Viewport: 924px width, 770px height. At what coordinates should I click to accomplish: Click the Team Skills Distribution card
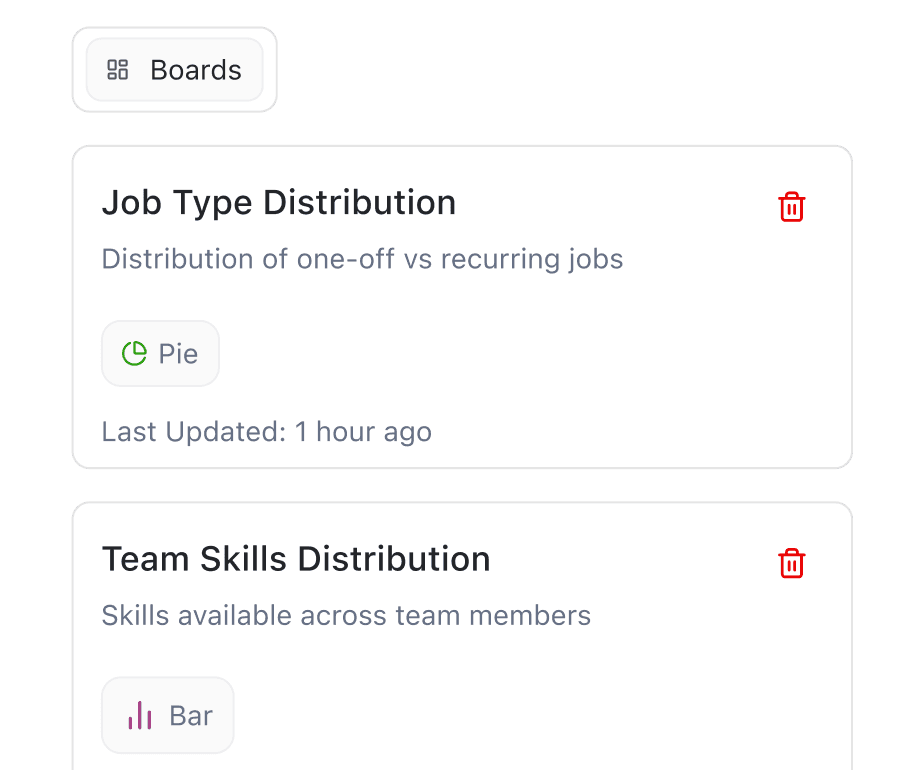click(462, 630)
